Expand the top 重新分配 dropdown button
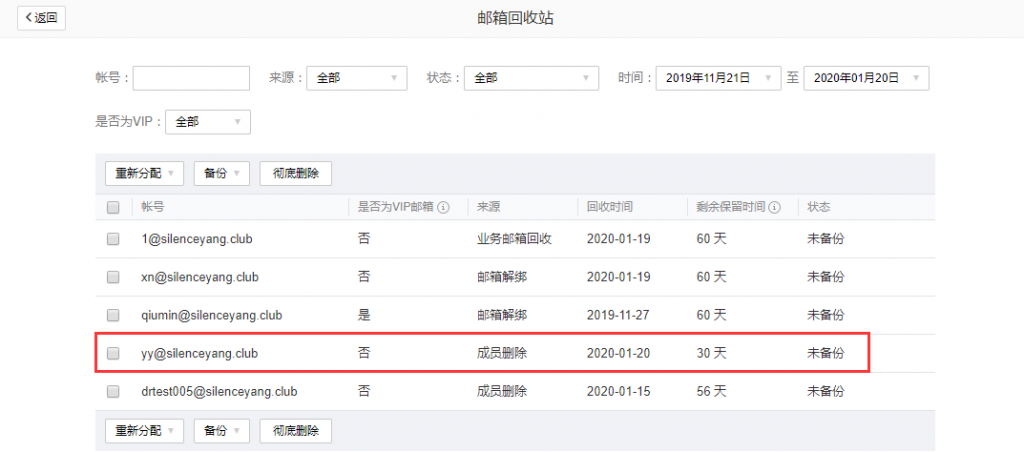This screenshot has width=1024, height=452. click(144, 173)
